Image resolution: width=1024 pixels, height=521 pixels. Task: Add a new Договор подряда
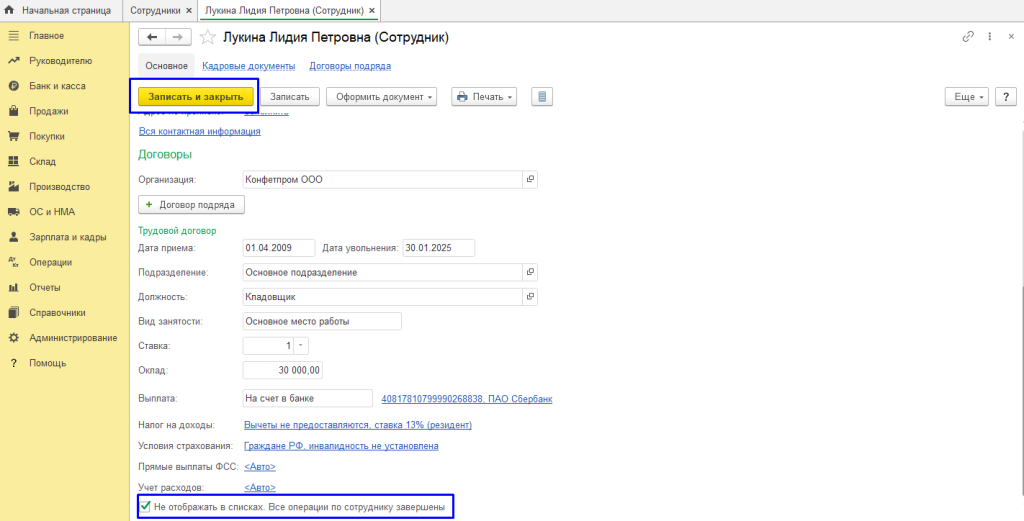coord(191,204)
